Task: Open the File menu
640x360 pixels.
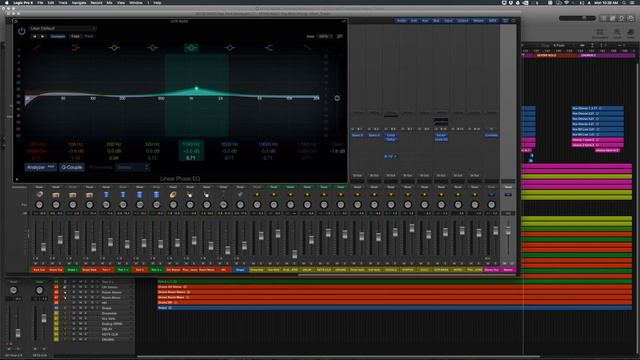Action: coord(40,2)
